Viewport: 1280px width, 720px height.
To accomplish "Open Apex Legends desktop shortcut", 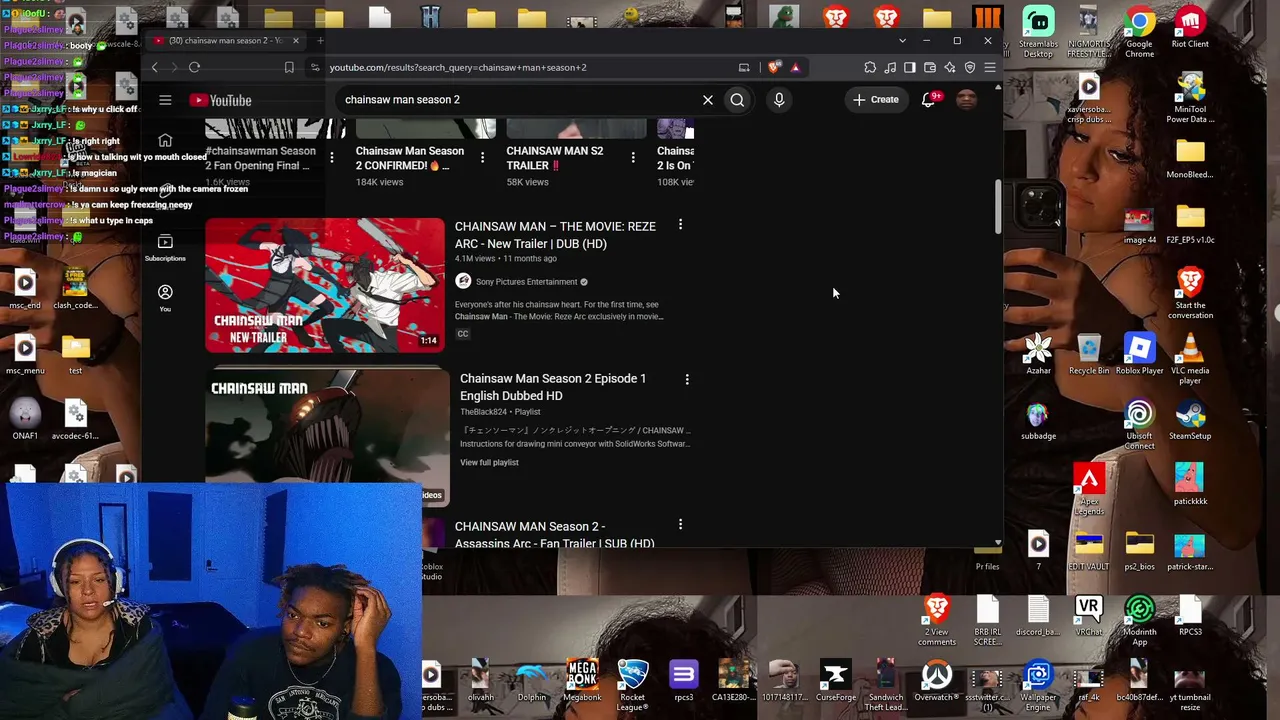I will [x=1089, y=490].
